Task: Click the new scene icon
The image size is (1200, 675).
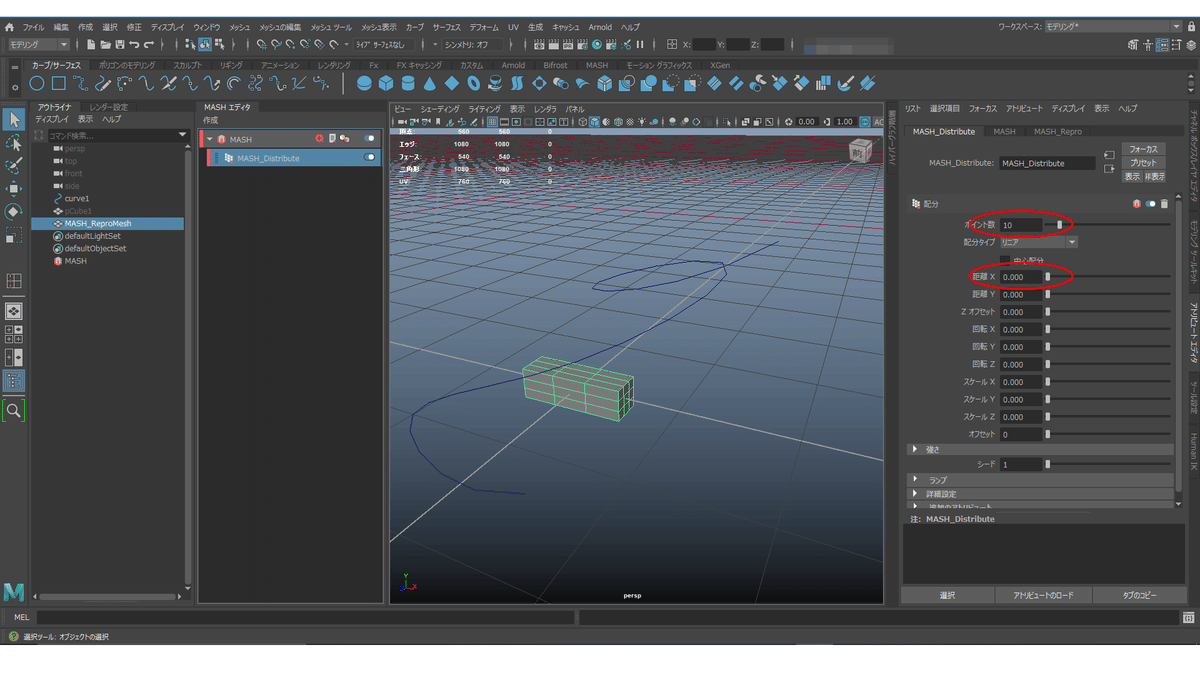Action: pyautogui.click(x=91, y=44)
